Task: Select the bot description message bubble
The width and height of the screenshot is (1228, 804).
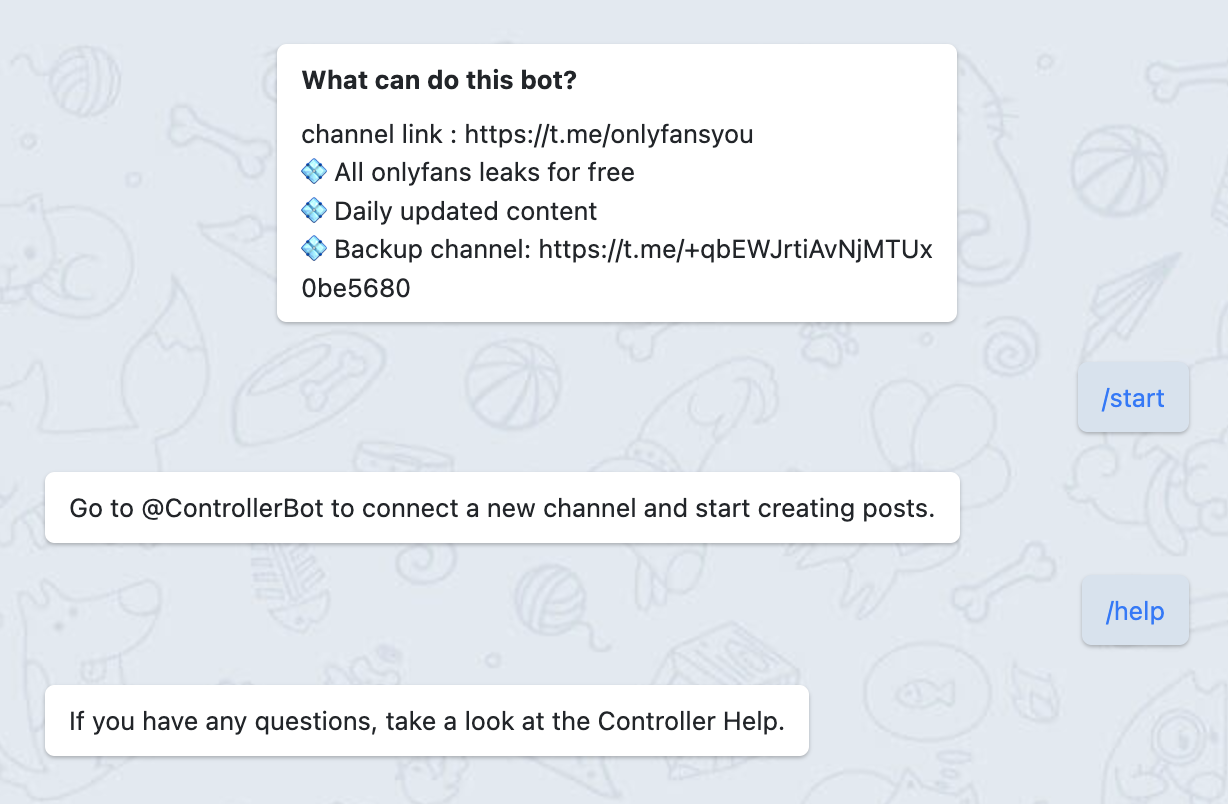Action: pos(617,182)
